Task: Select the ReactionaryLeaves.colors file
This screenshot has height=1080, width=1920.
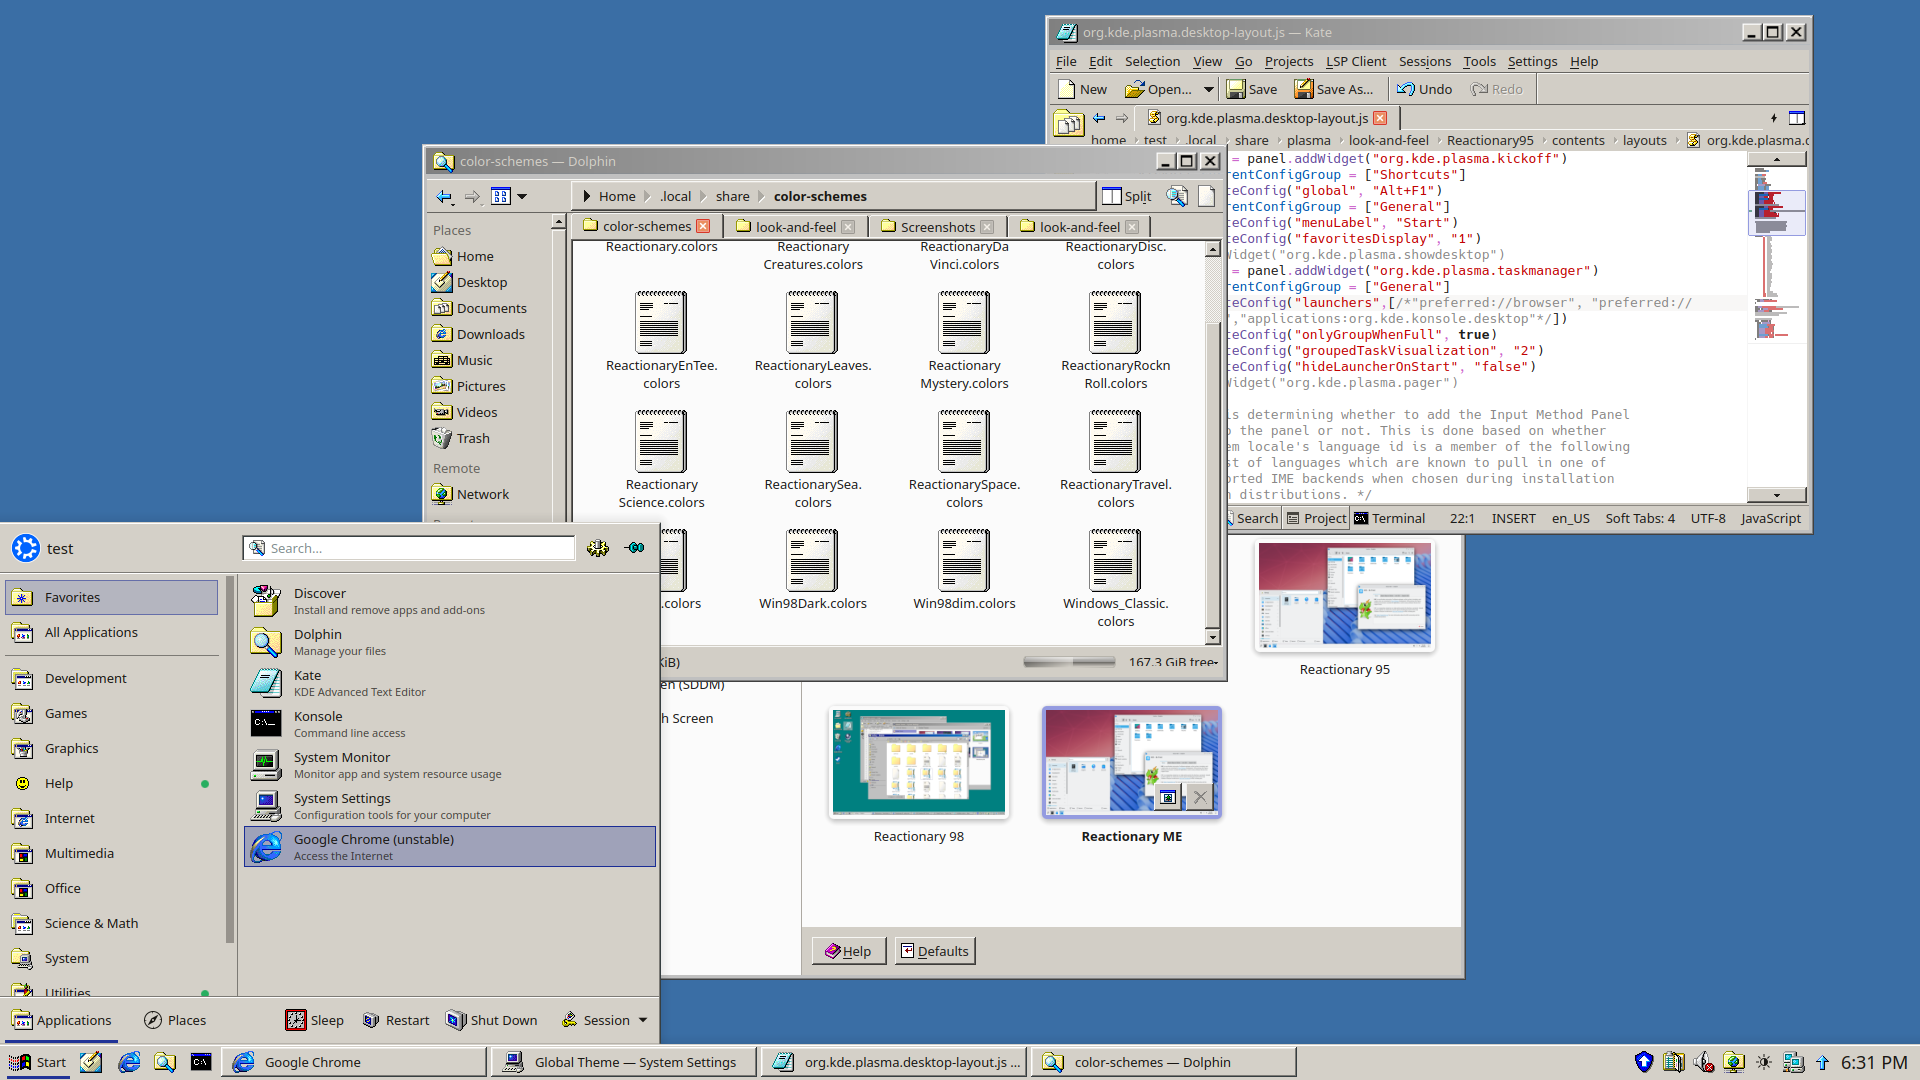Action: coord(813,341)
